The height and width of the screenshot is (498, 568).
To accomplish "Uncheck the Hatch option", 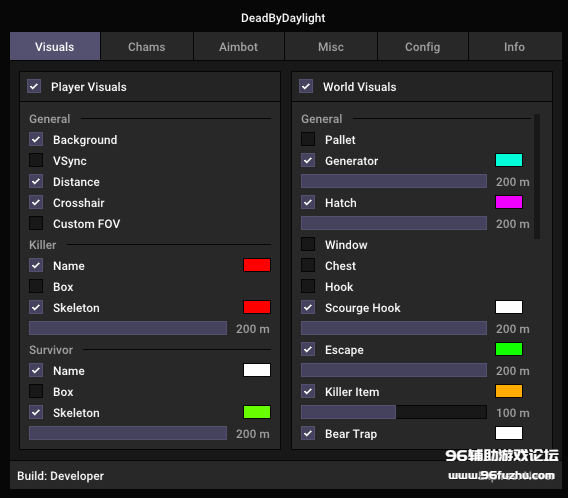I will 308,202.
